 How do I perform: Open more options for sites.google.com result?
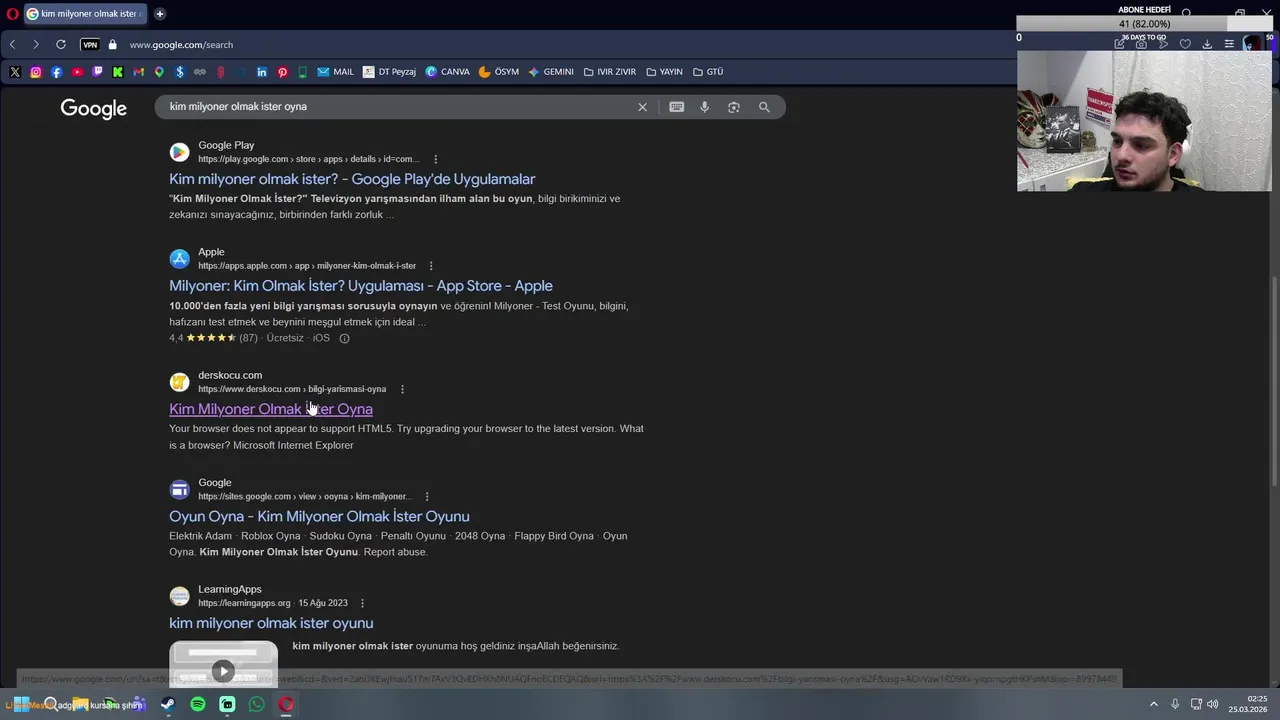point(427,496)
